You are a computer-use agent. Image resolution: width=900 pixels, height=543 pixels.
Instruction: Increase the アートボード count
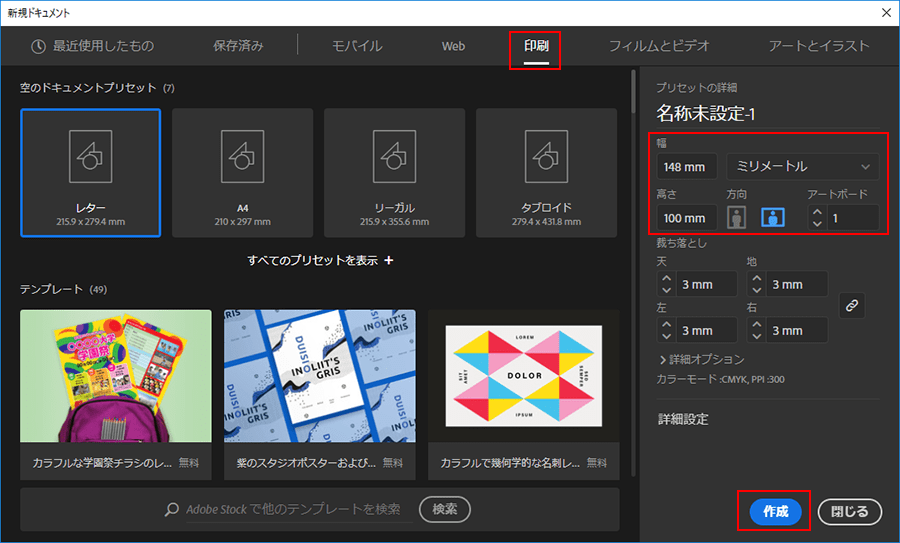coord(817,212)
